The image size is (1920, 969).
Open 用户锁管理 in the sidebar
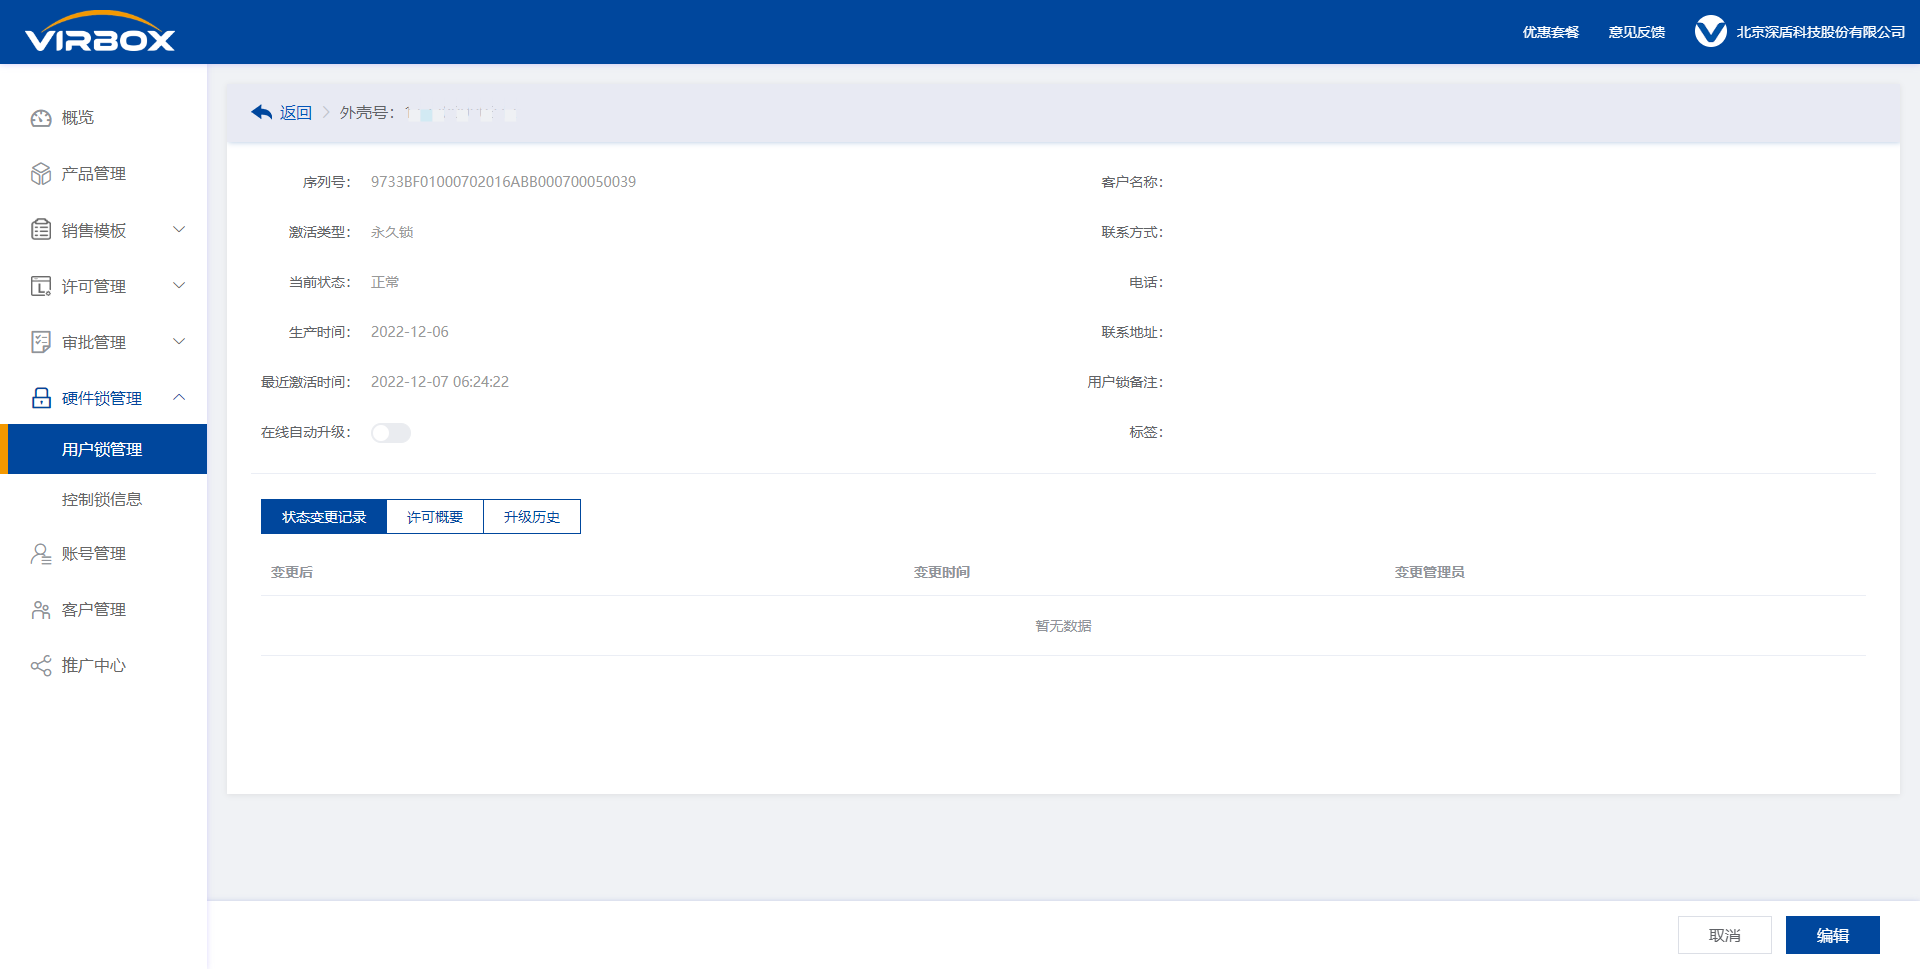pyautogui.click(x=104, y=449)
